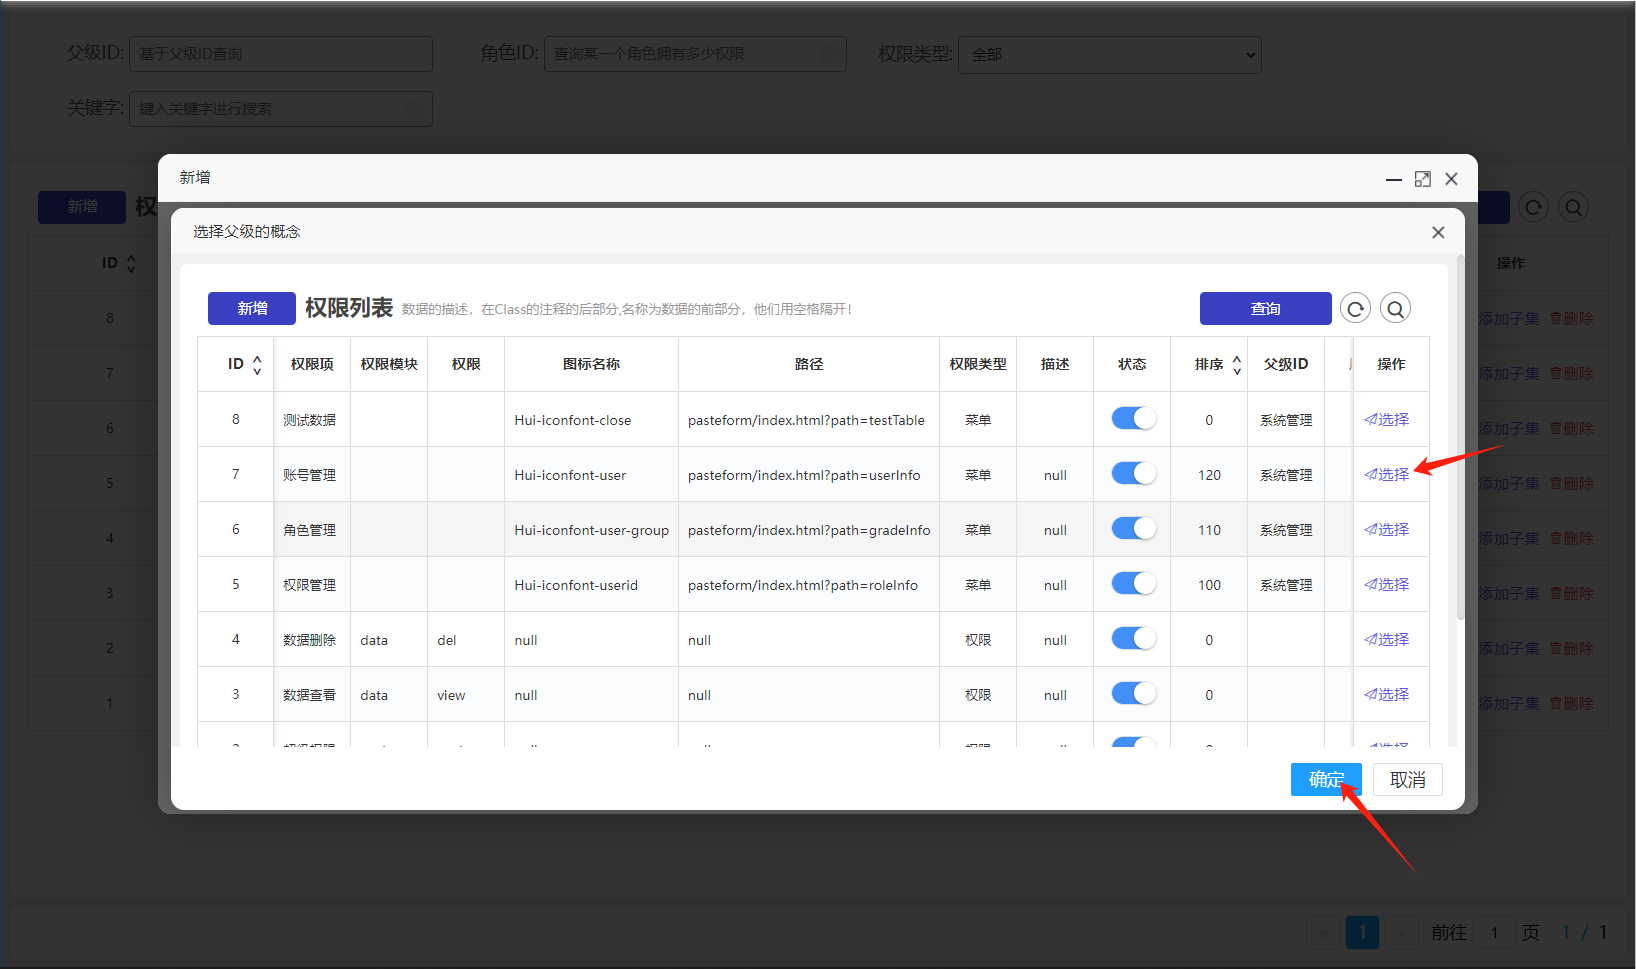This screenshot has width=1636, height=969.
Task: Click the magnifier search icon in dialog
Action: click(x=1395, y=309)
